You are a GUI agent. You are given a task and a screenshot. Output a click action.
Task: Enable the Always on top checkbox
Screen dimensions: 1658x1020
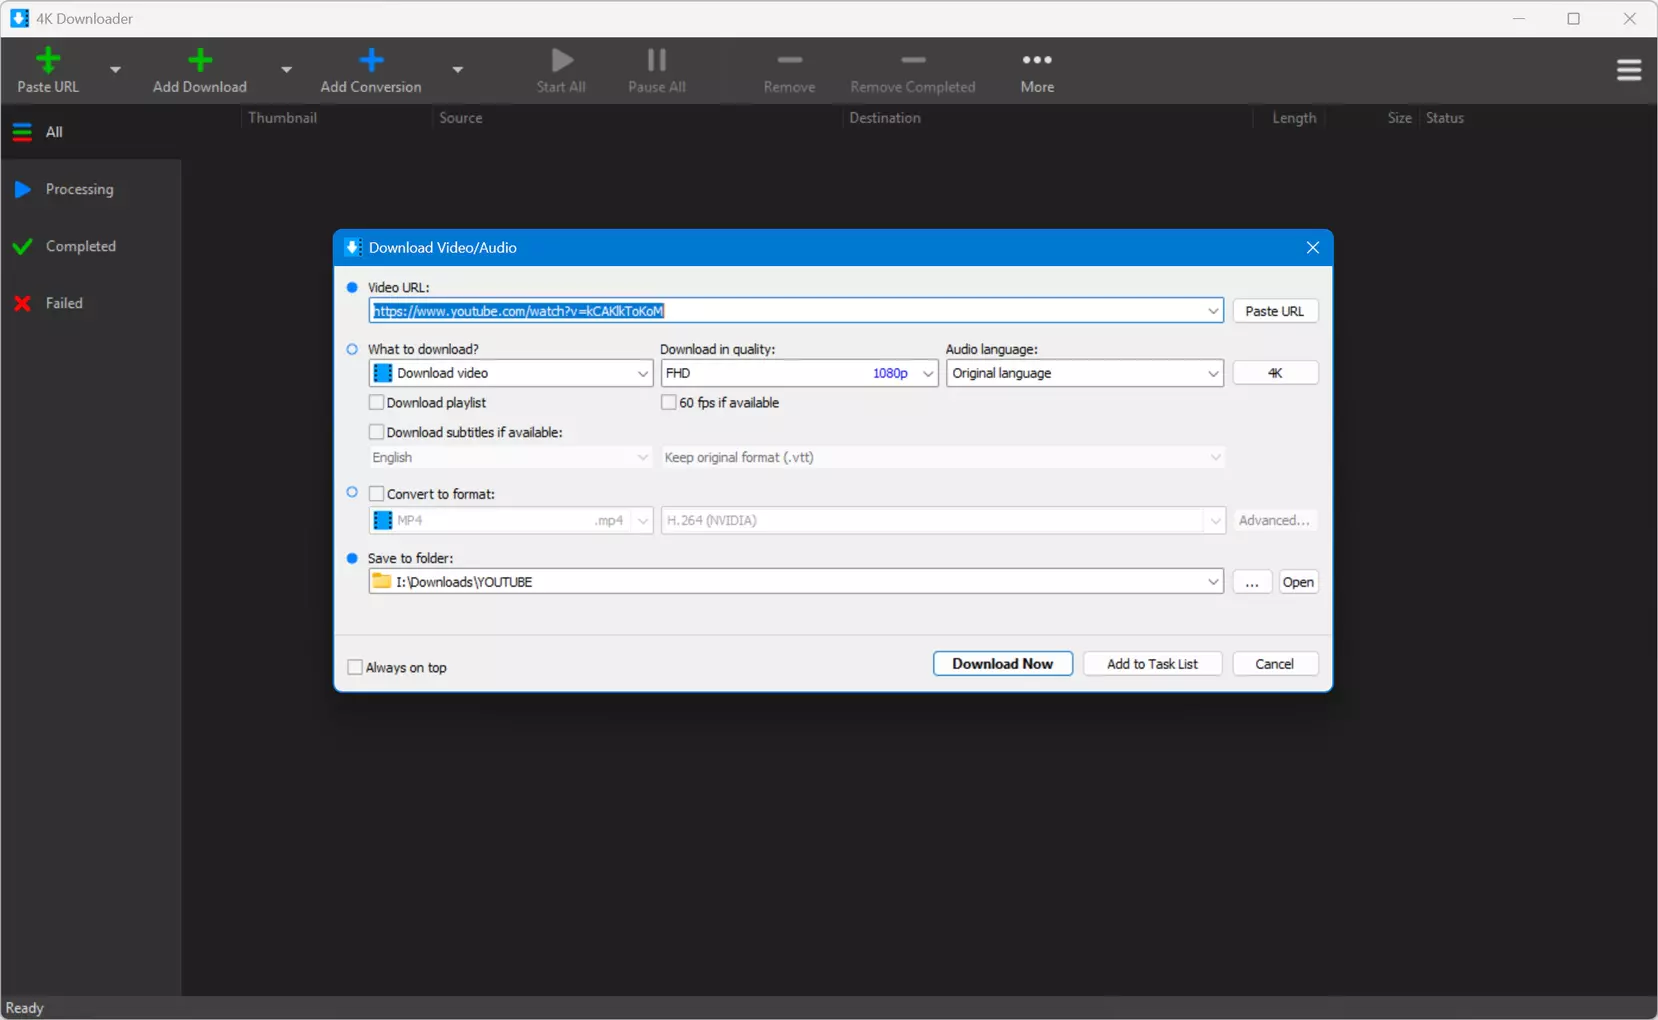(x=355, y=668)
